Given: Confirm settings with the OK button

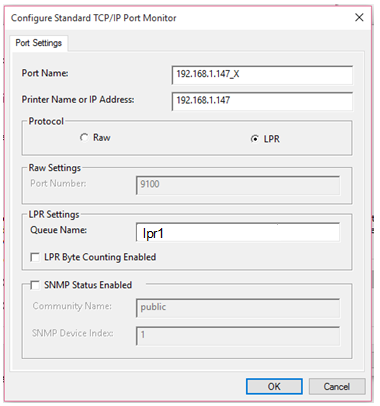Looking at the screenshot, I should click(x=274, y=387).
